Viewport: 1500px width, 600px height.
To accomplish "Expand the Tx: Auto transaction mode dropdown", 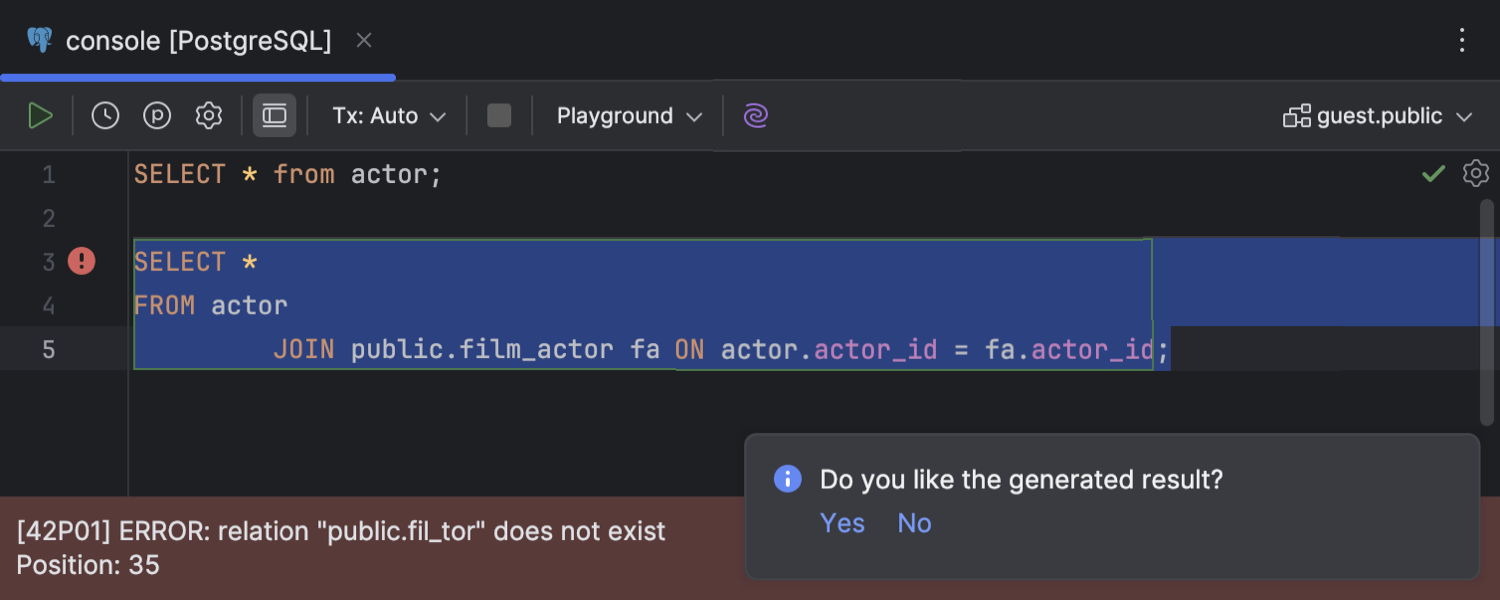I will [x=388, y=116].
